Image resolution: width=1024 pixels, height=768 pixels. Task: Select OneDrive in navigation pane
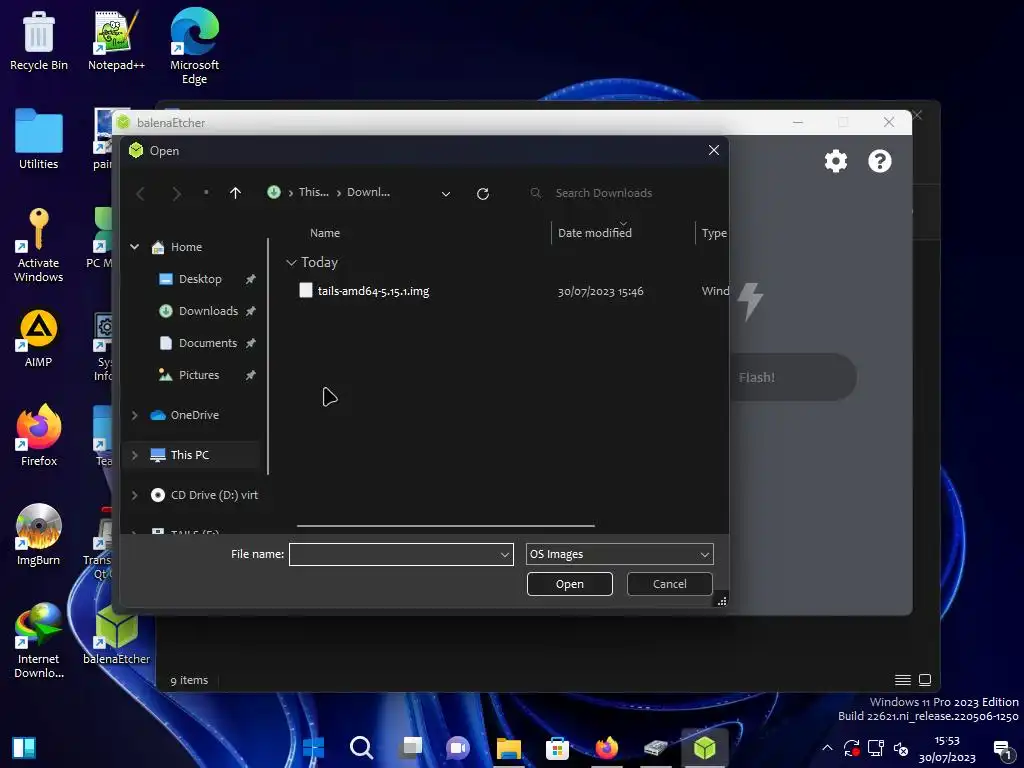[x=195, y=415]
